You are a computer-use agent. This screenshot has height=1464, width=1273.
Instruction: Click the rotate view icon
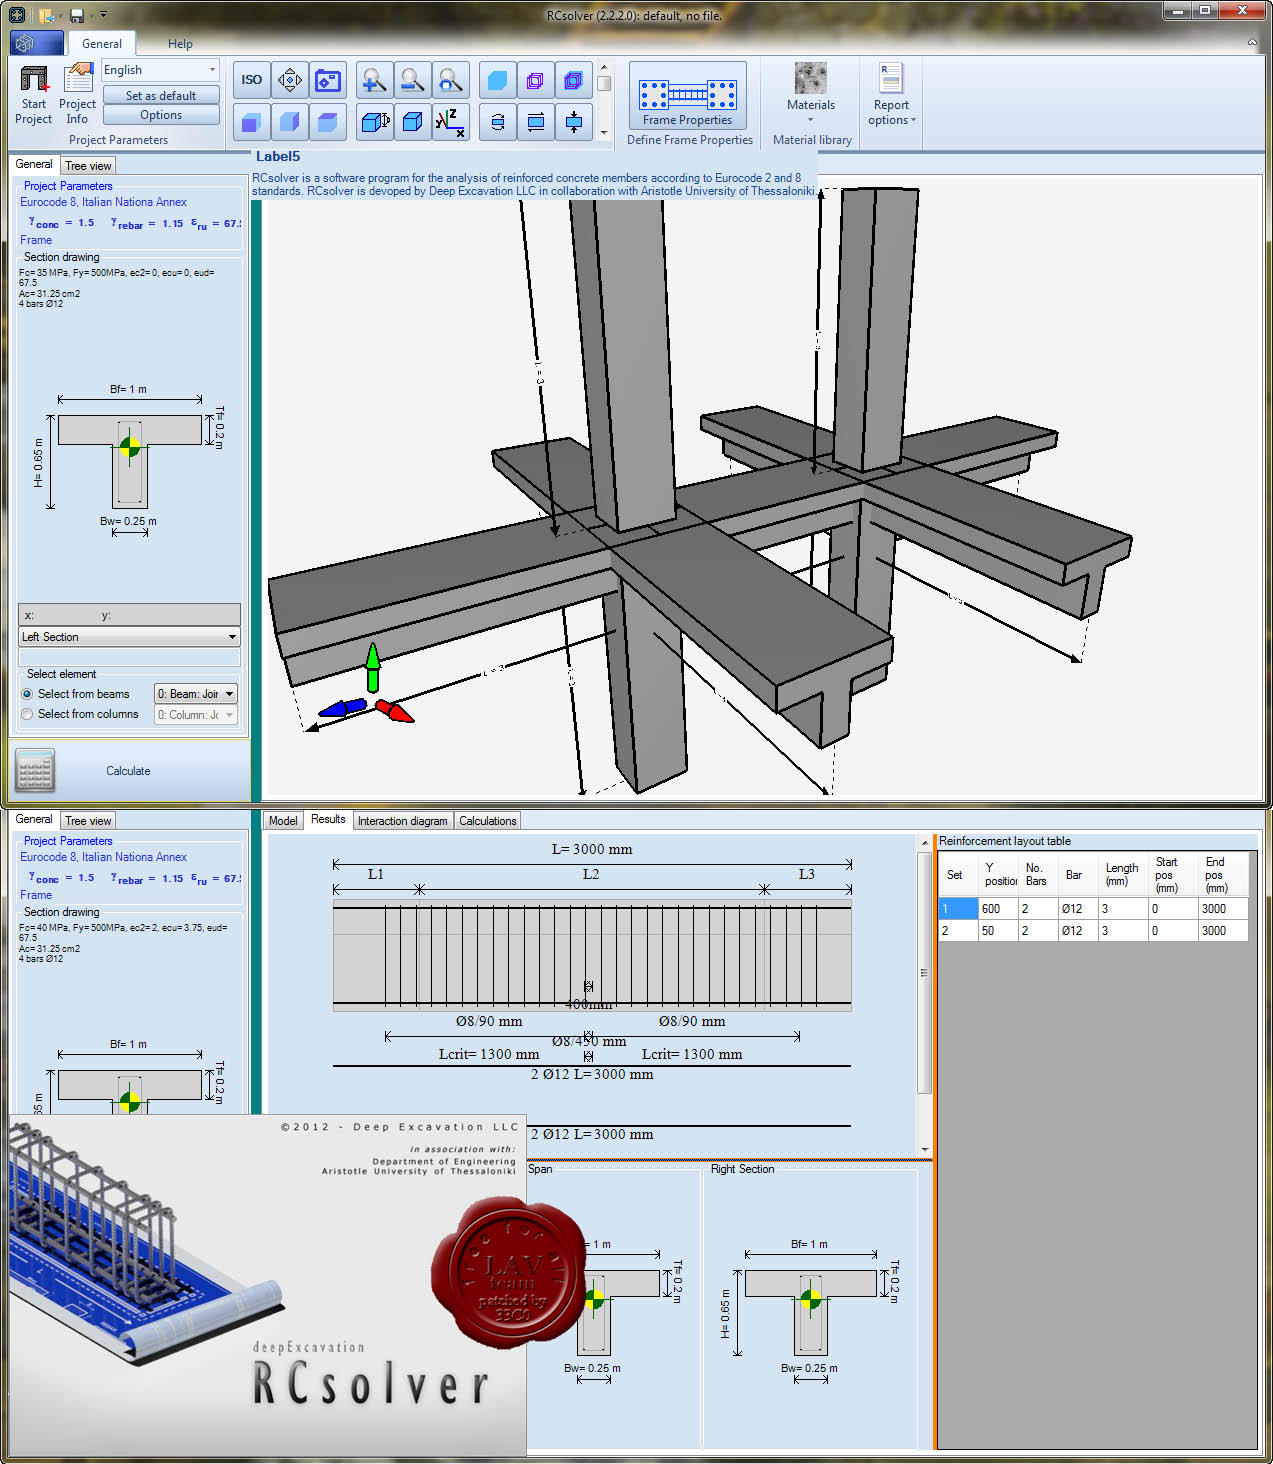coord(497,122)
